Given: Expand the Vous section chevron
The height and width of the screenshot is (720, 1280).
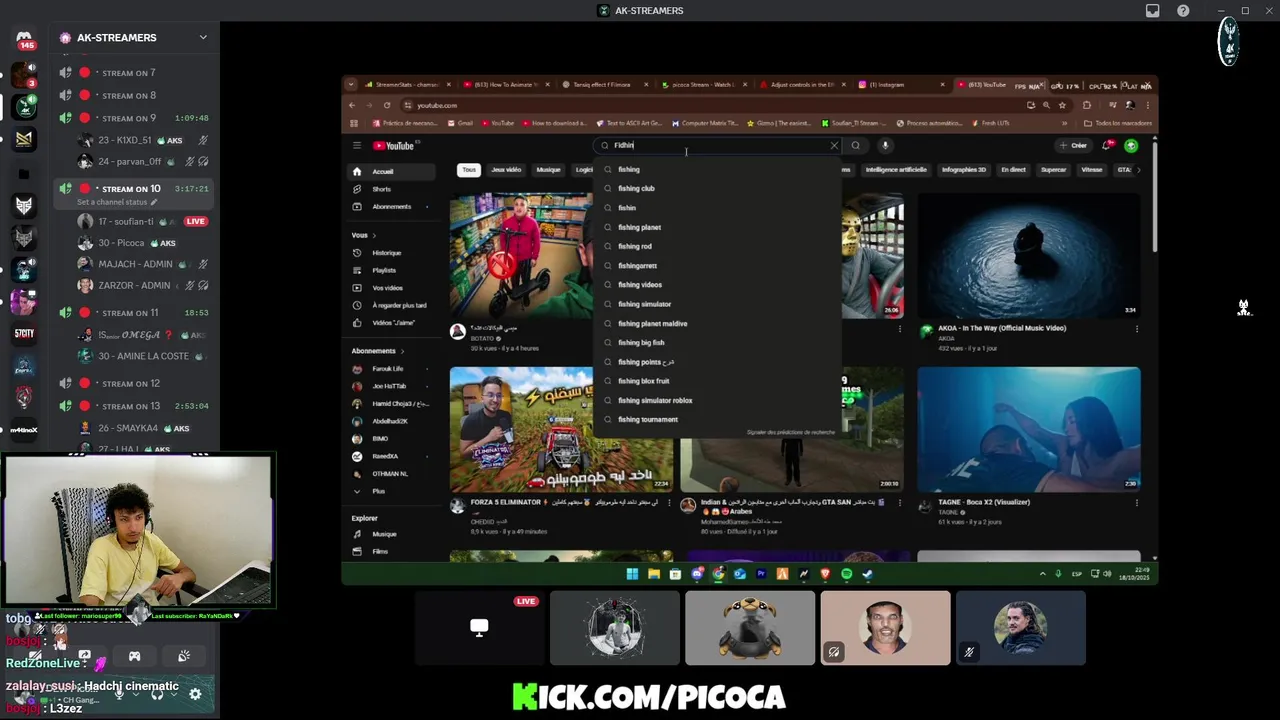Looking at the screenshot, I should click(x=374, y=235).
